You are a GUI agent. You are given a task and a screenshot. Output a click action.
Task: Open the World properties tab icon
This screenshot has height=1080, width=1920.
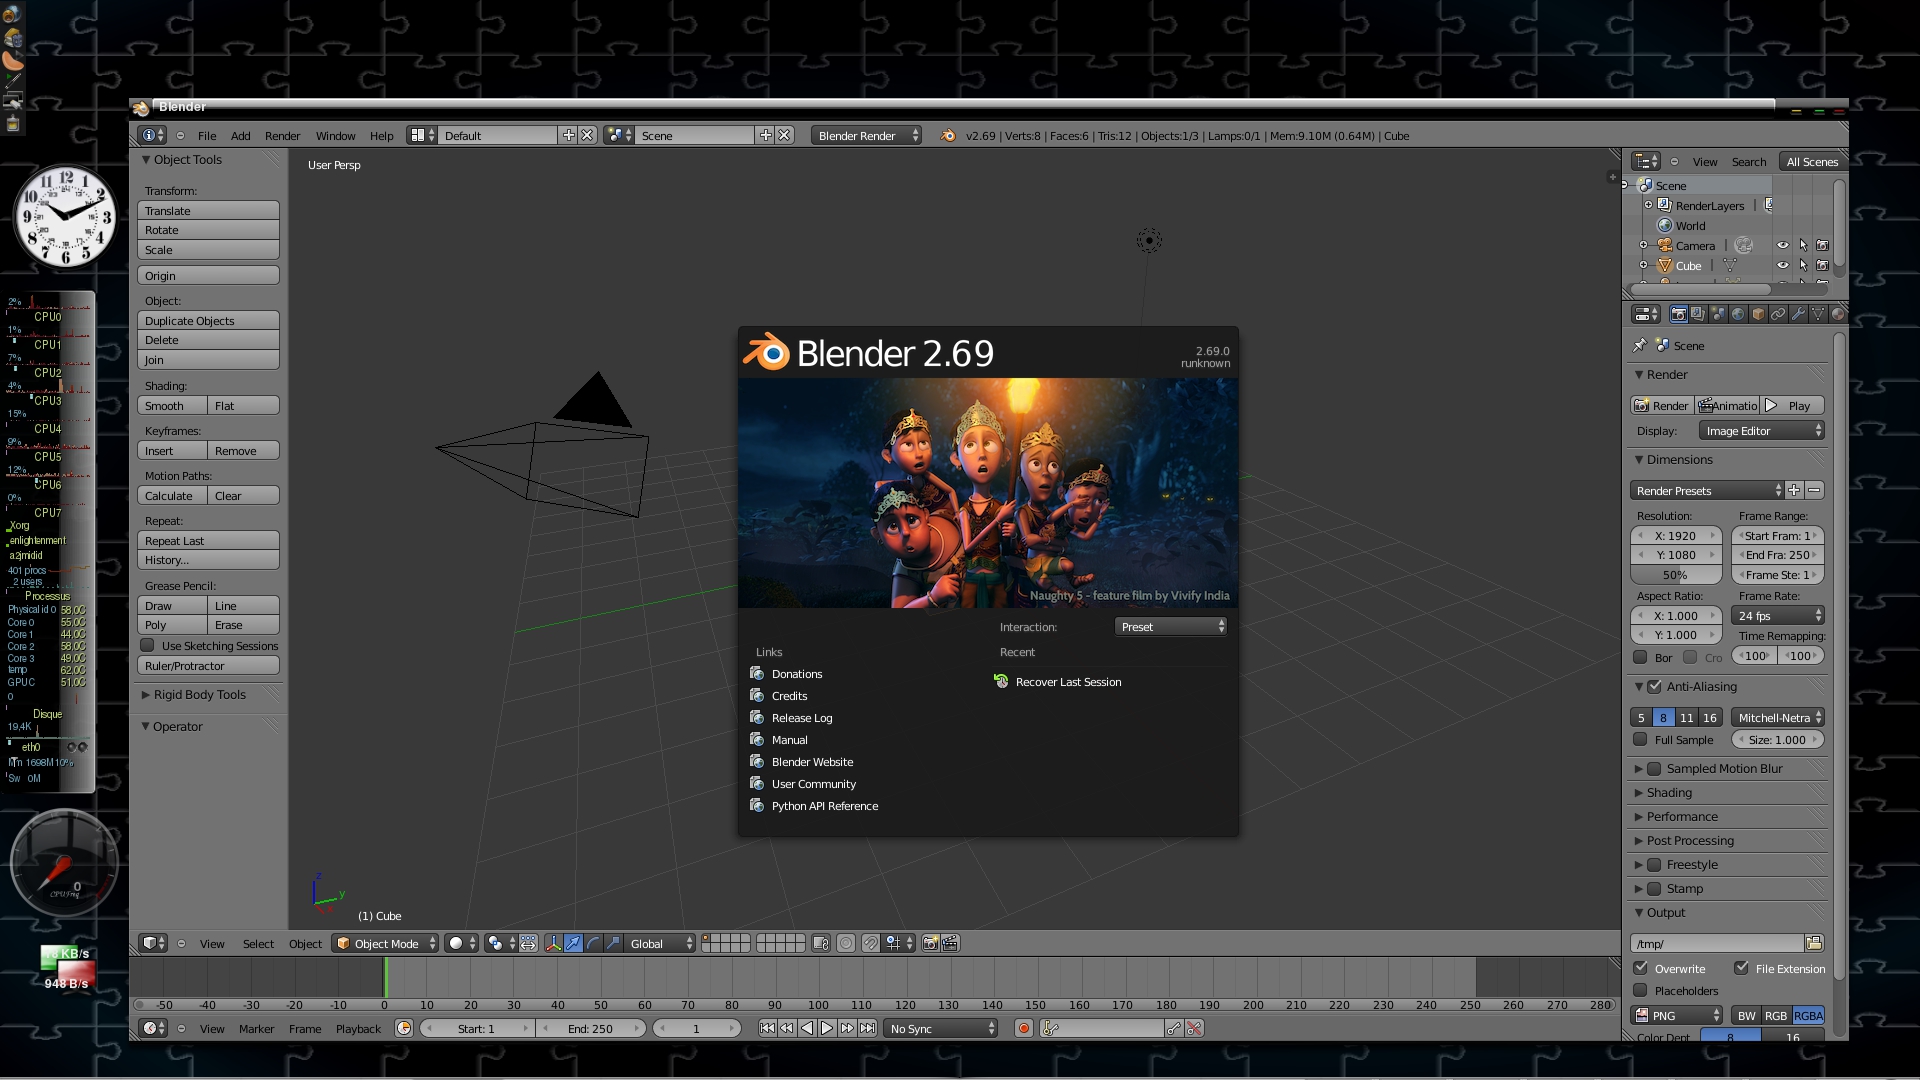click(1738, 314)
